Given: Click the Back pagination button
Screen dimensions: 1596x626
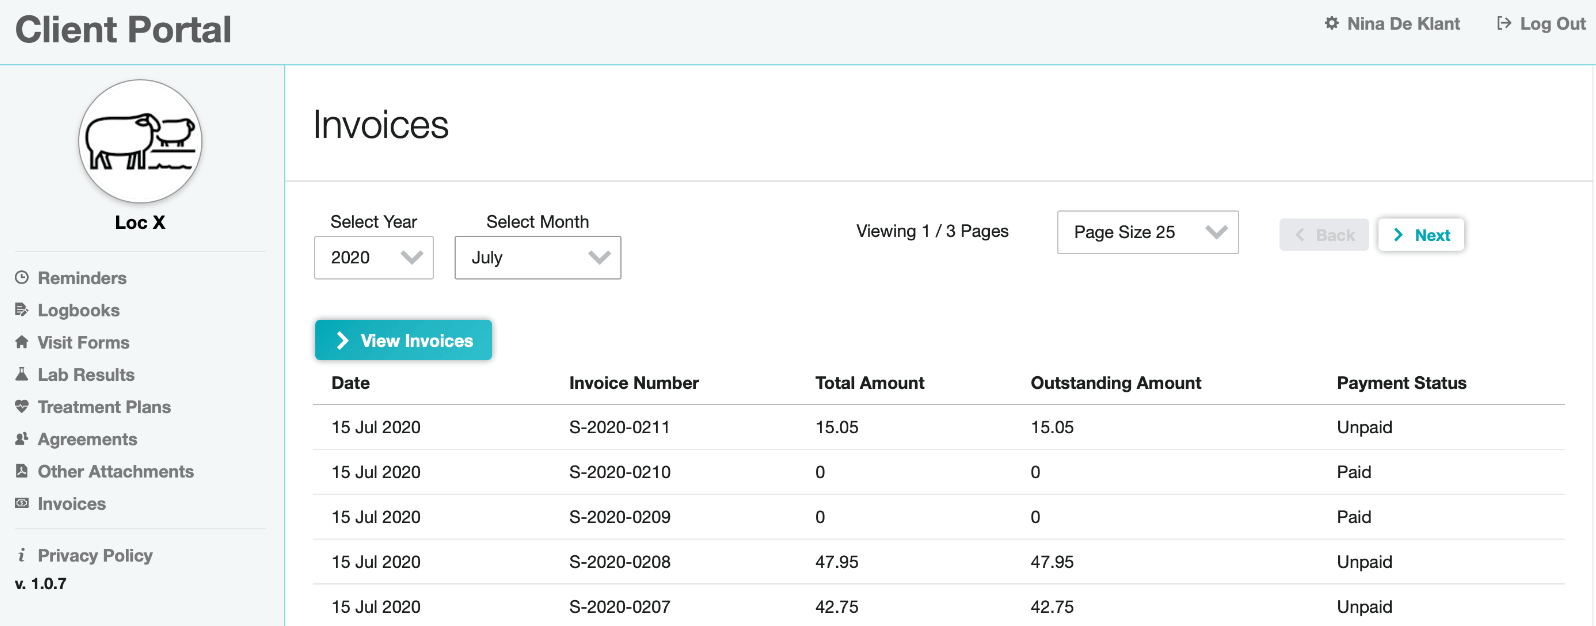Looking at the screenshot, I should (1324, 235).
